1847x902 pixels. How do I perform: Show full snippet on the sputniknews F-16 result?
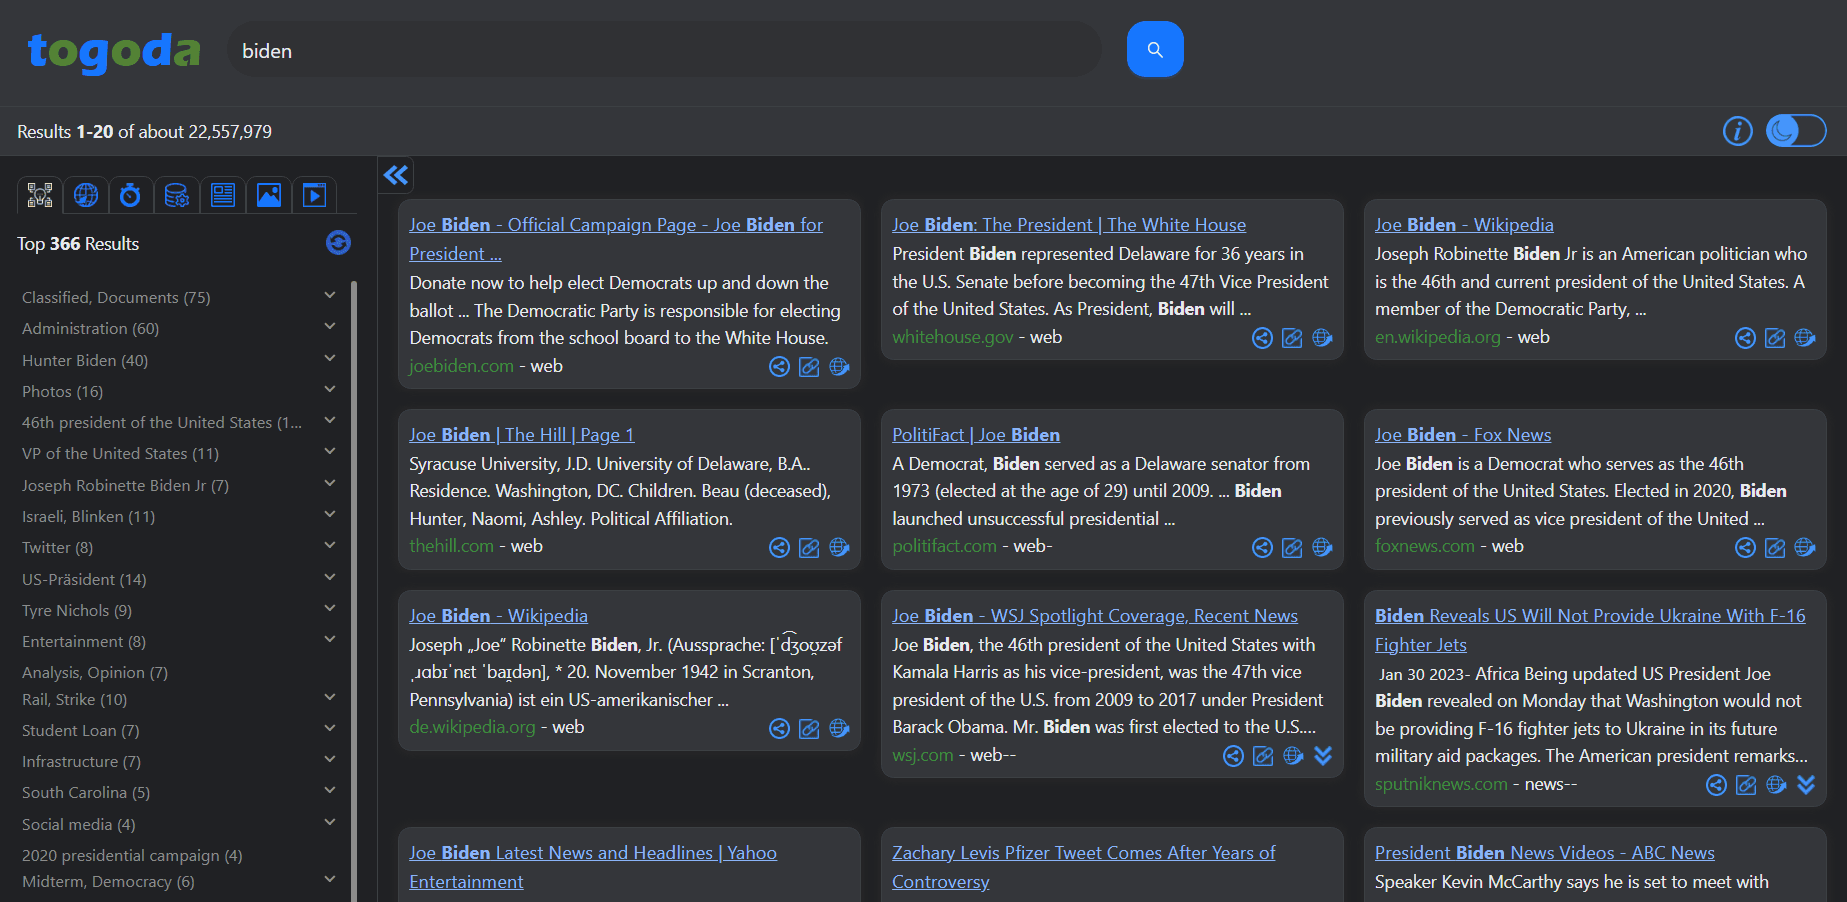pyautogui.click(x=1807, y=785)
